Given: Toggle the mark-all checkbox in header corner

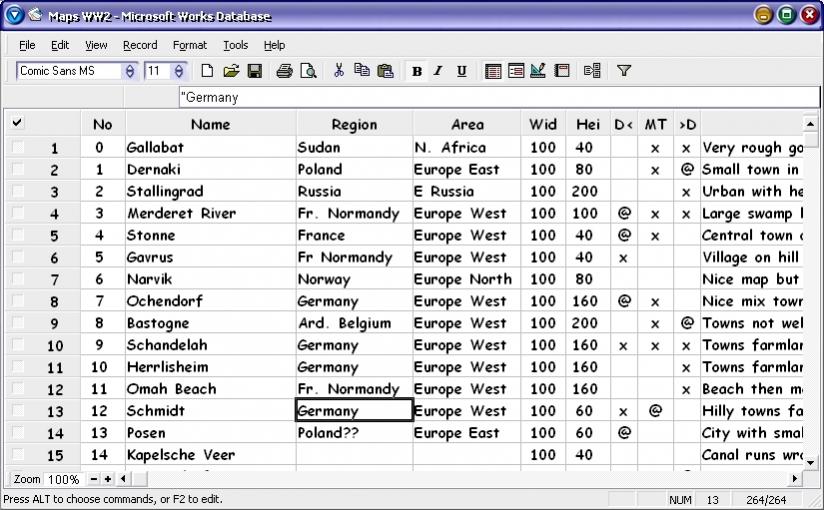Looking at the screenshot, I should click(x=17, y=123).
